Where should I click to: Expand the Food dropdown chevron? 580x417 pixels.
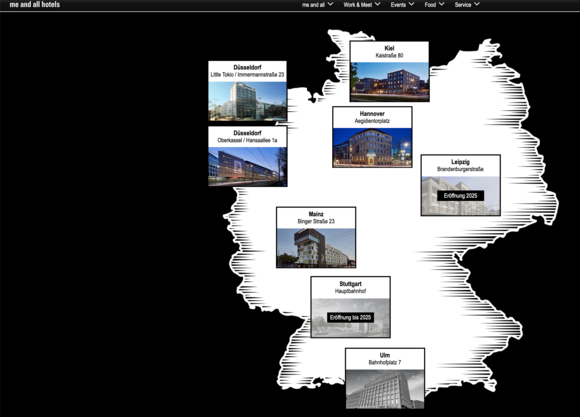[442, 4]
